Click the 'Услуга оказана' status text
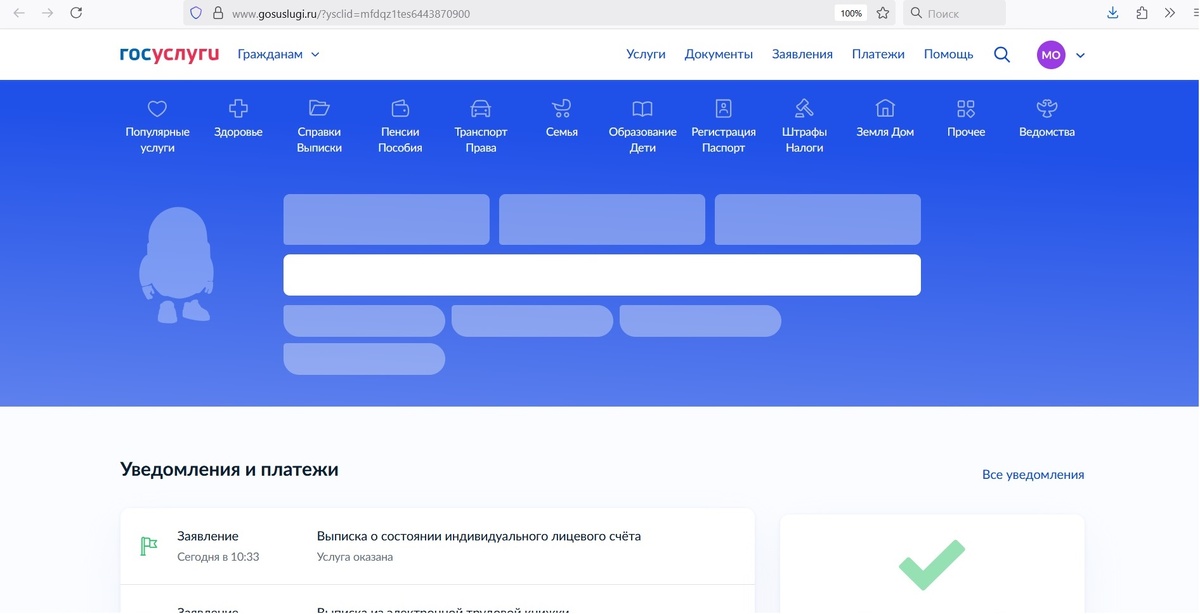This screenshot has height=614, width=1200. [x=355, y=557]
